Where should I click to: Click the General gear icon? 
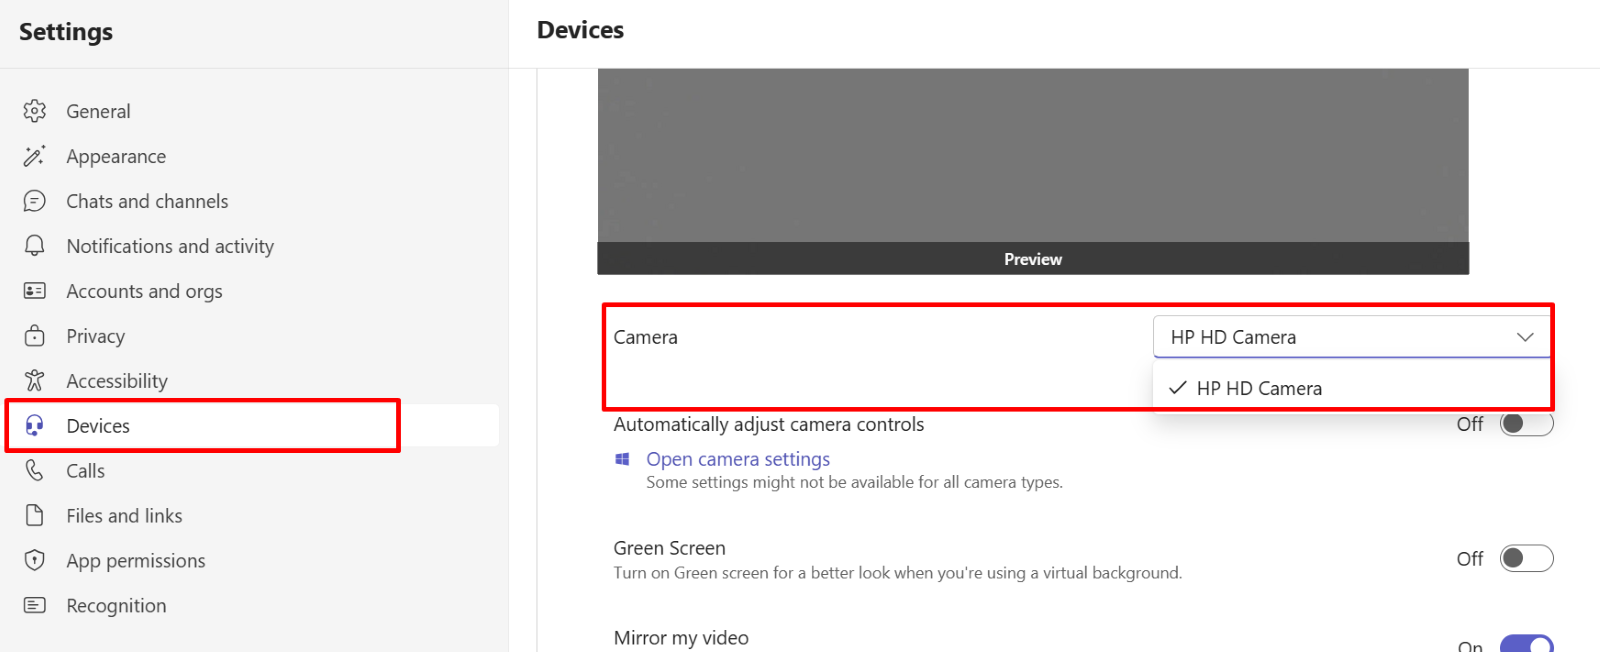[35, 111]
